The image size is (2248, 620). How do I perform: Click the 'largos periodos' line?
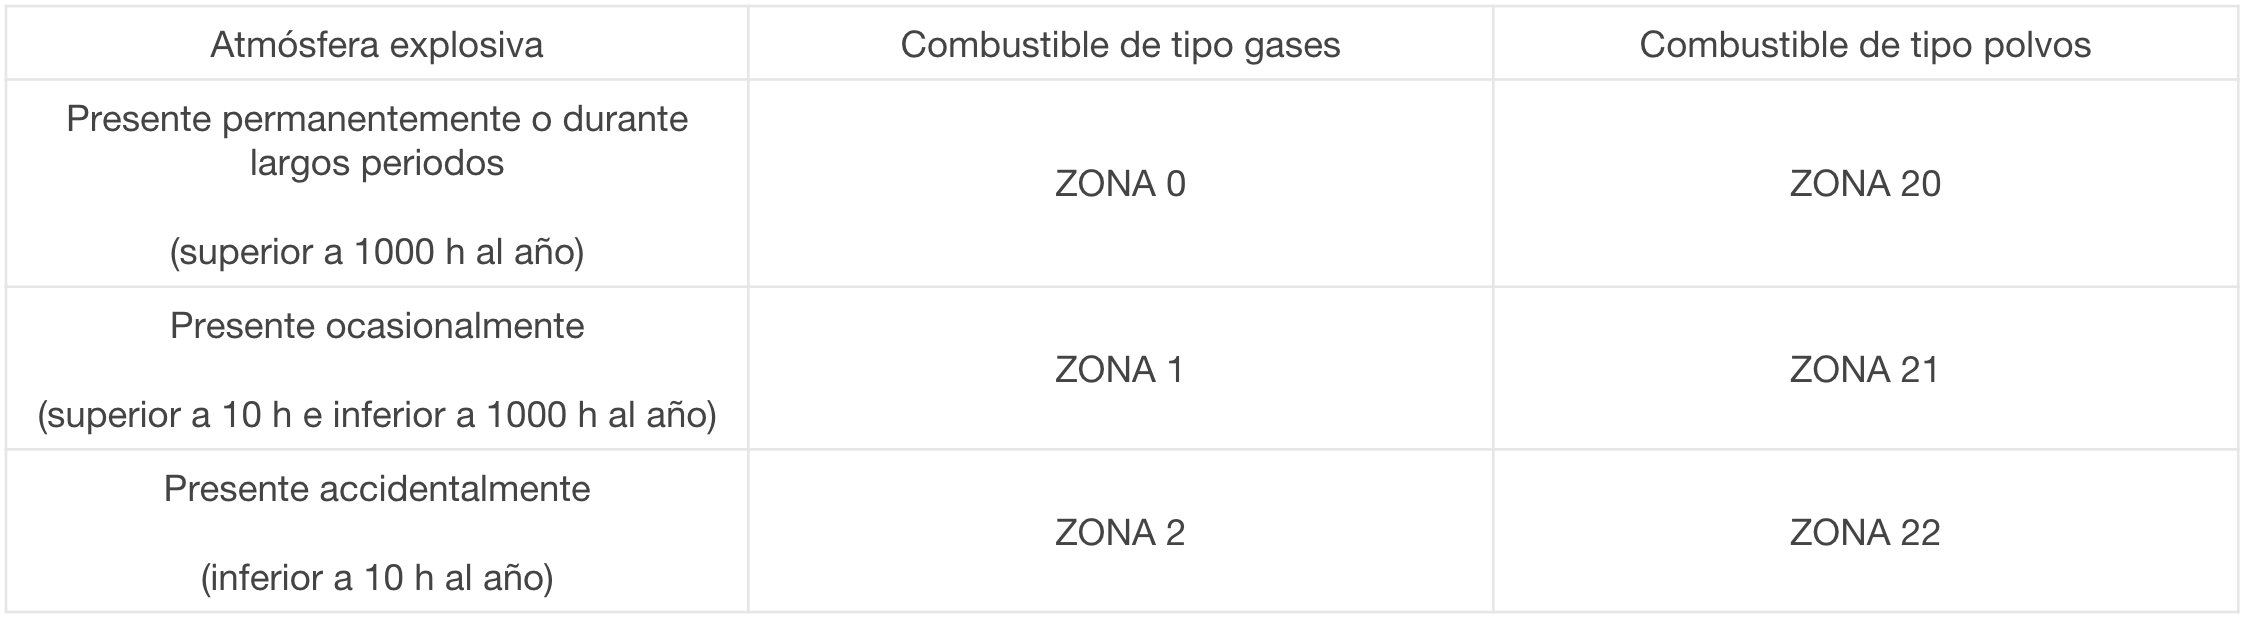(377, 163)
